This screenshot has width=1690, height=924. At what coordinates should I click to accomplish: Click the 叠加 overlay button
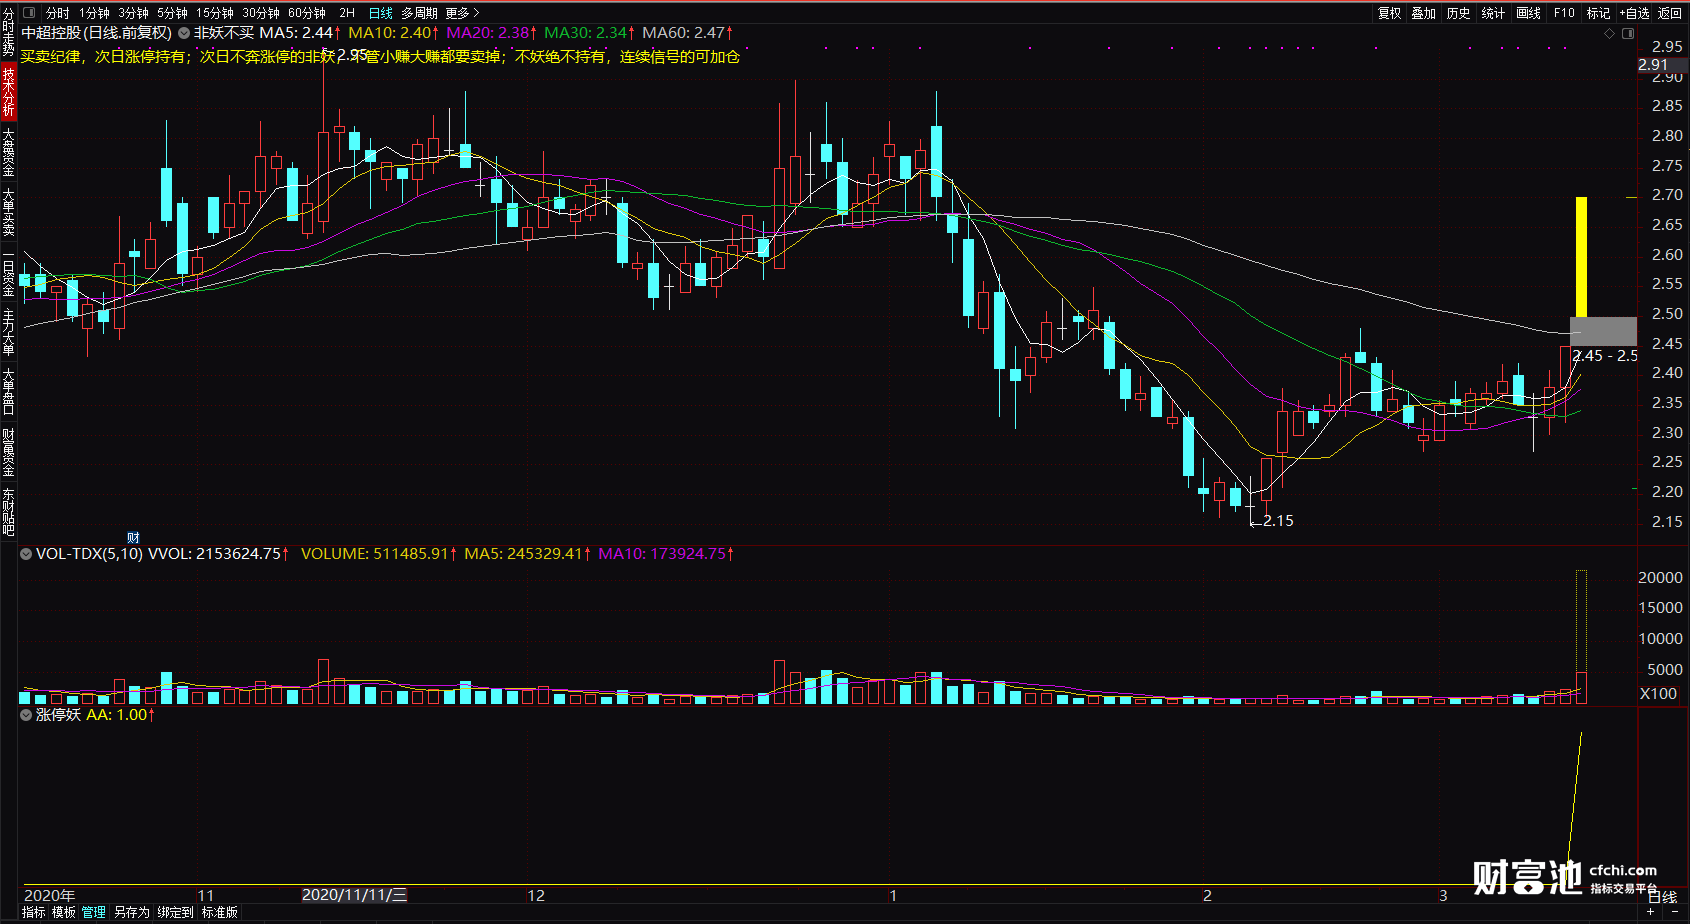tap(1424, 13)
